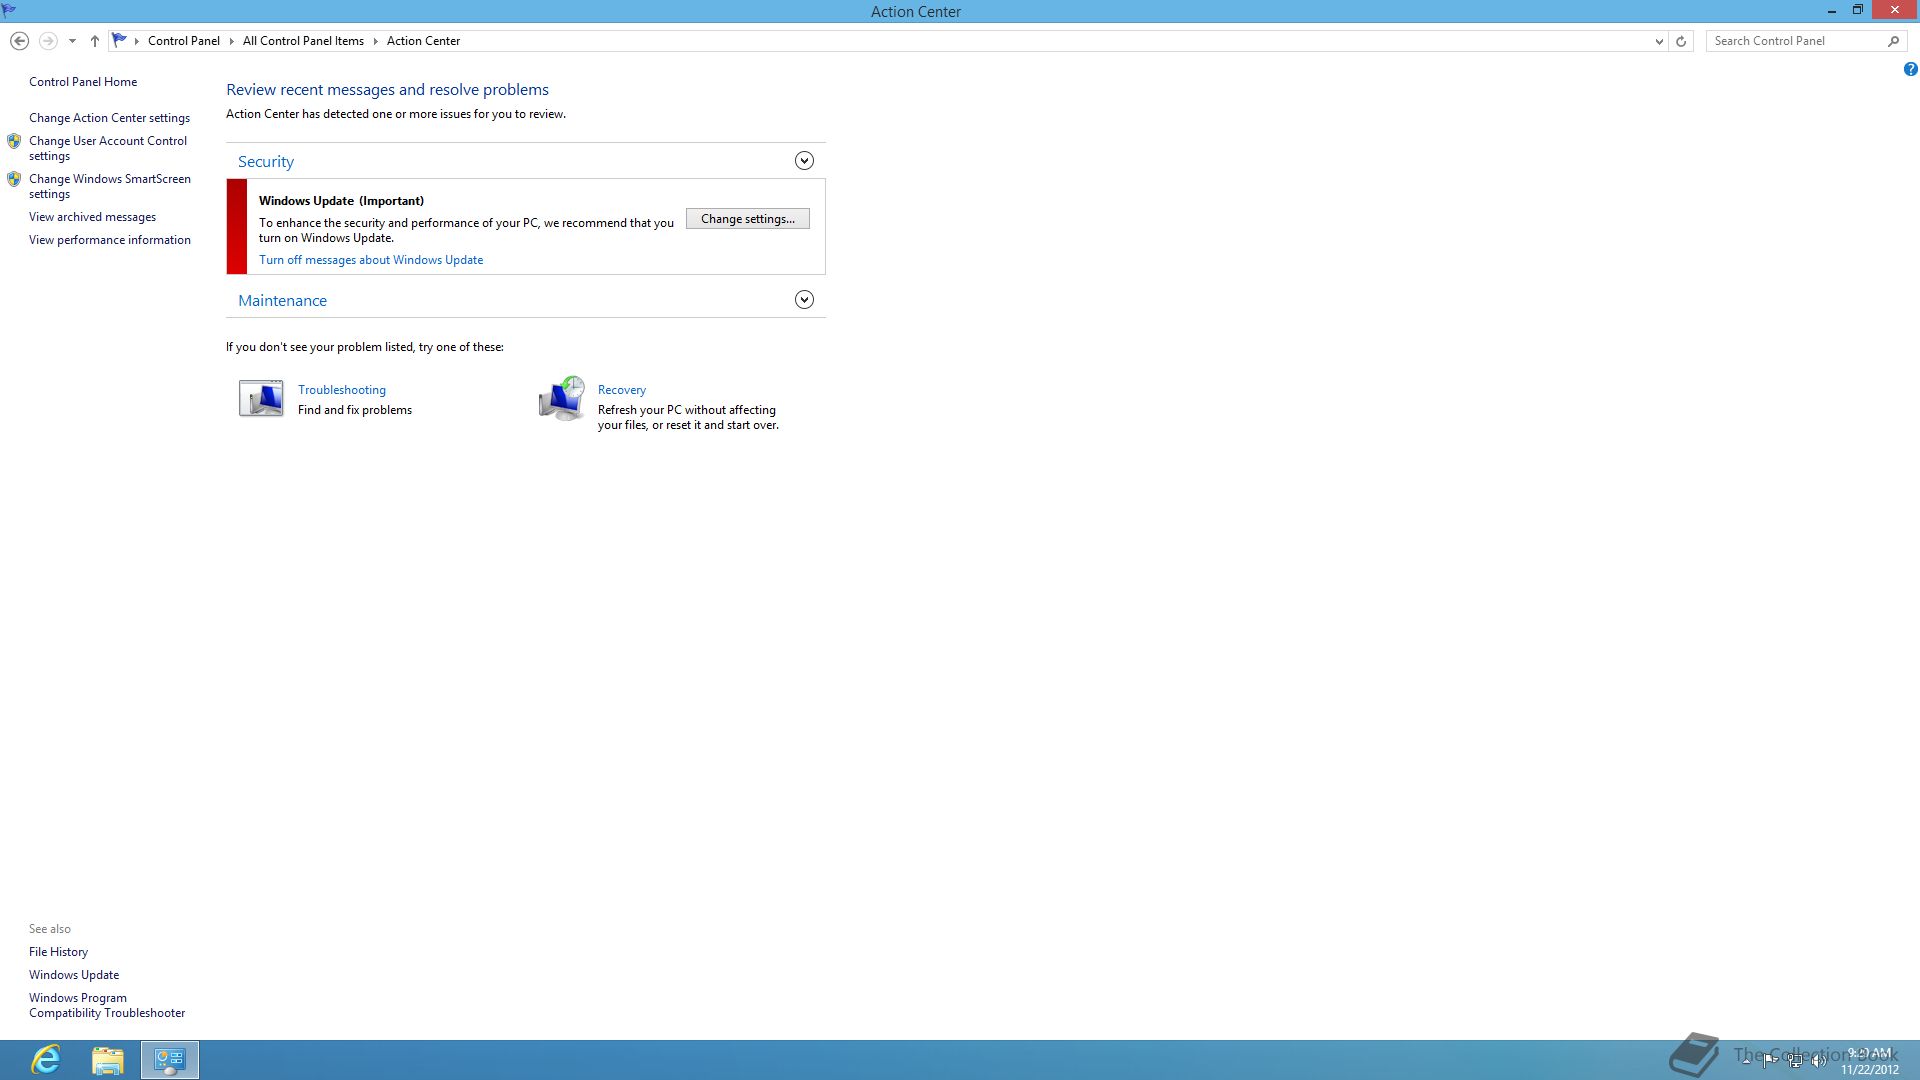Click the Forward arrow button
This screenshot has height=1080, width=1920.
(x=47, y=41)
